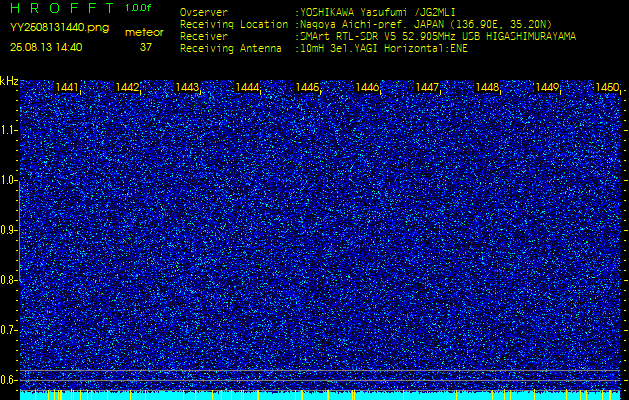
Task: Click the 1443 time marker
Action: [187, 87]
